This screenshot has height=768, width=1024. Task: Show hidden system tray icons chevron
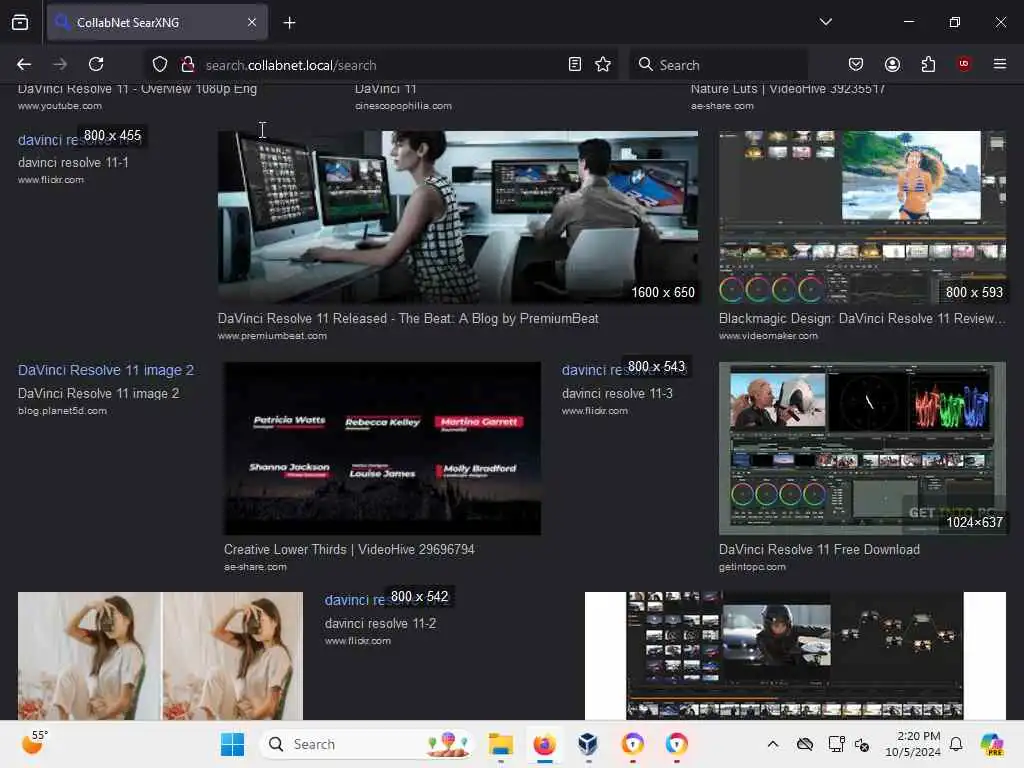[x=773, y=744]
